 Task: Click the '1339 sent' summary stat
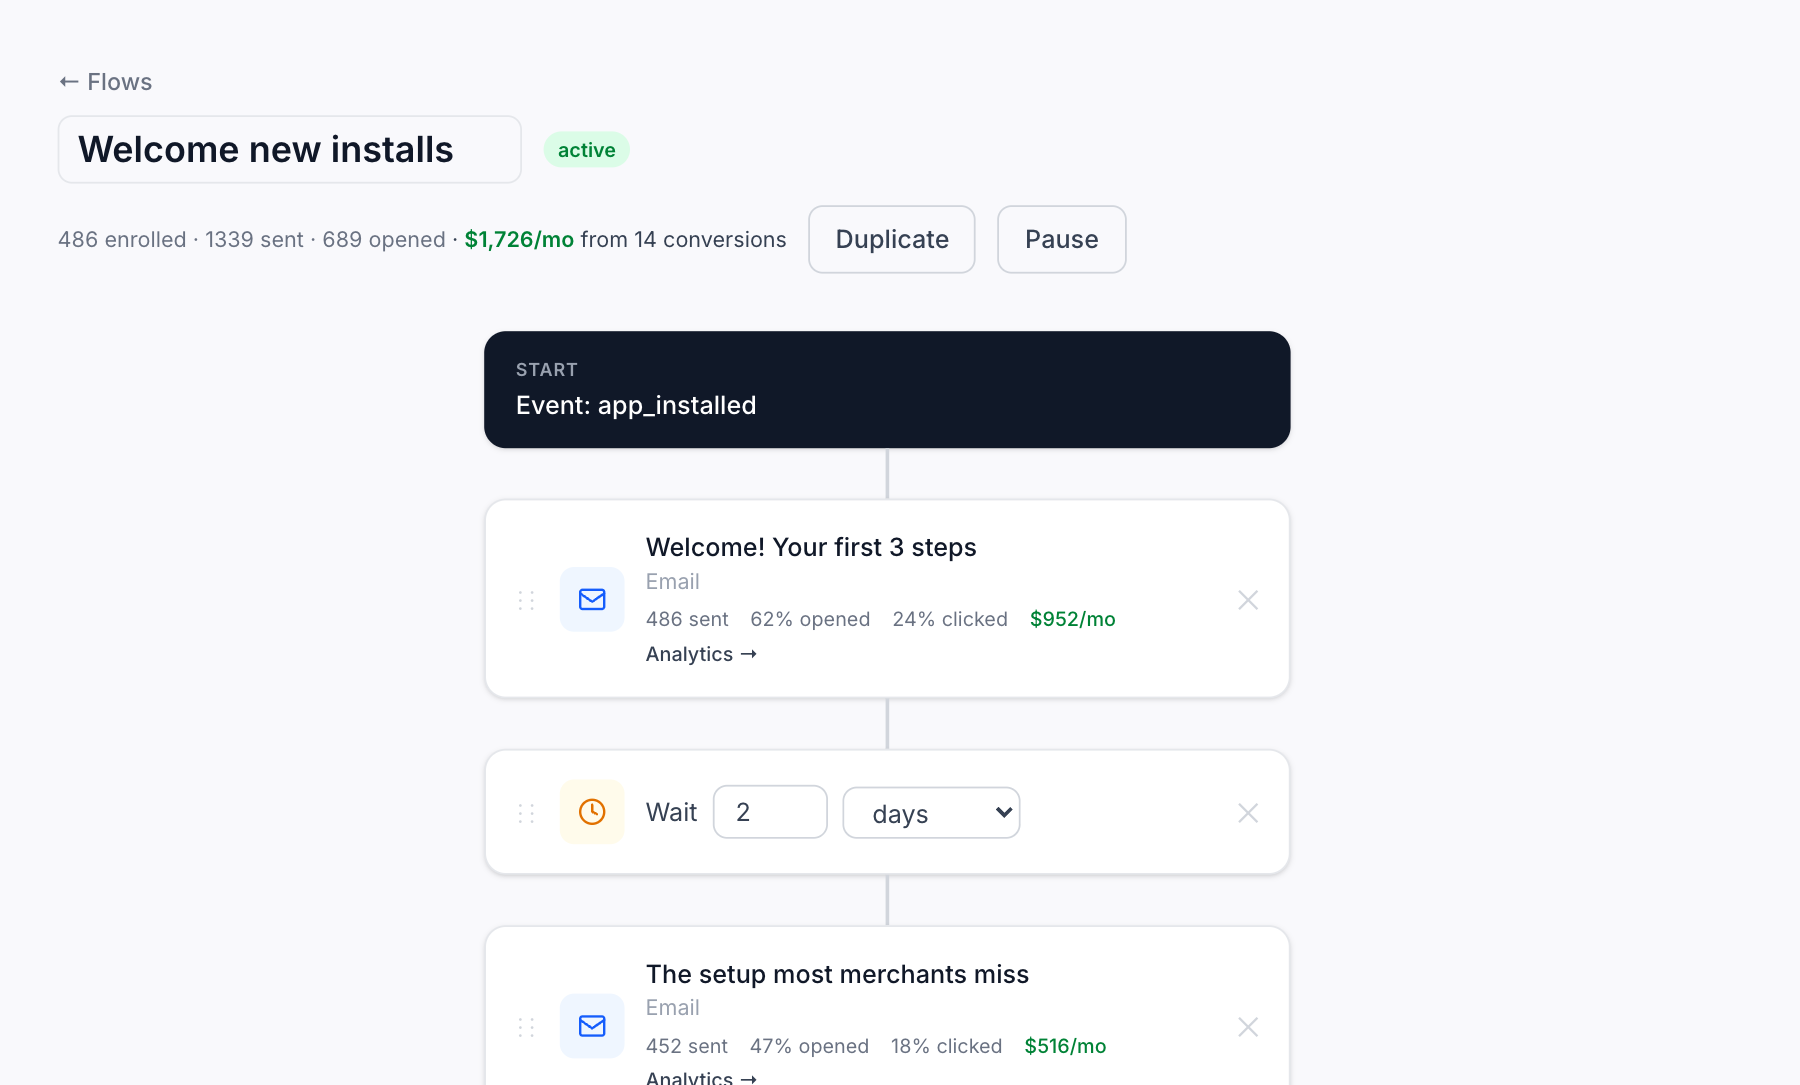click(x=254, y=240)
